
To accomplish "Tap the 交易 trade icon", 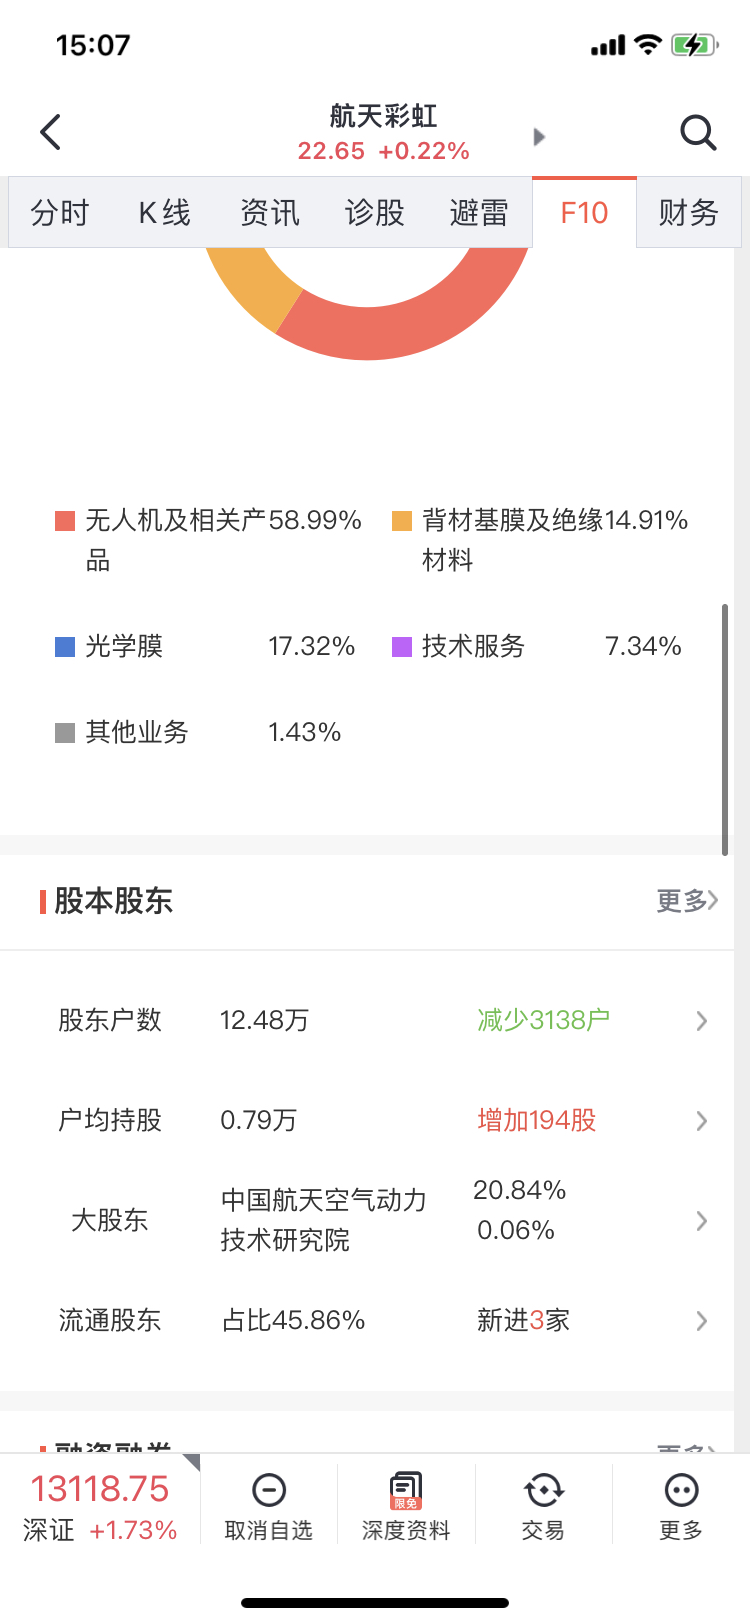I will pyautogui.click(x=543, y=1491).
